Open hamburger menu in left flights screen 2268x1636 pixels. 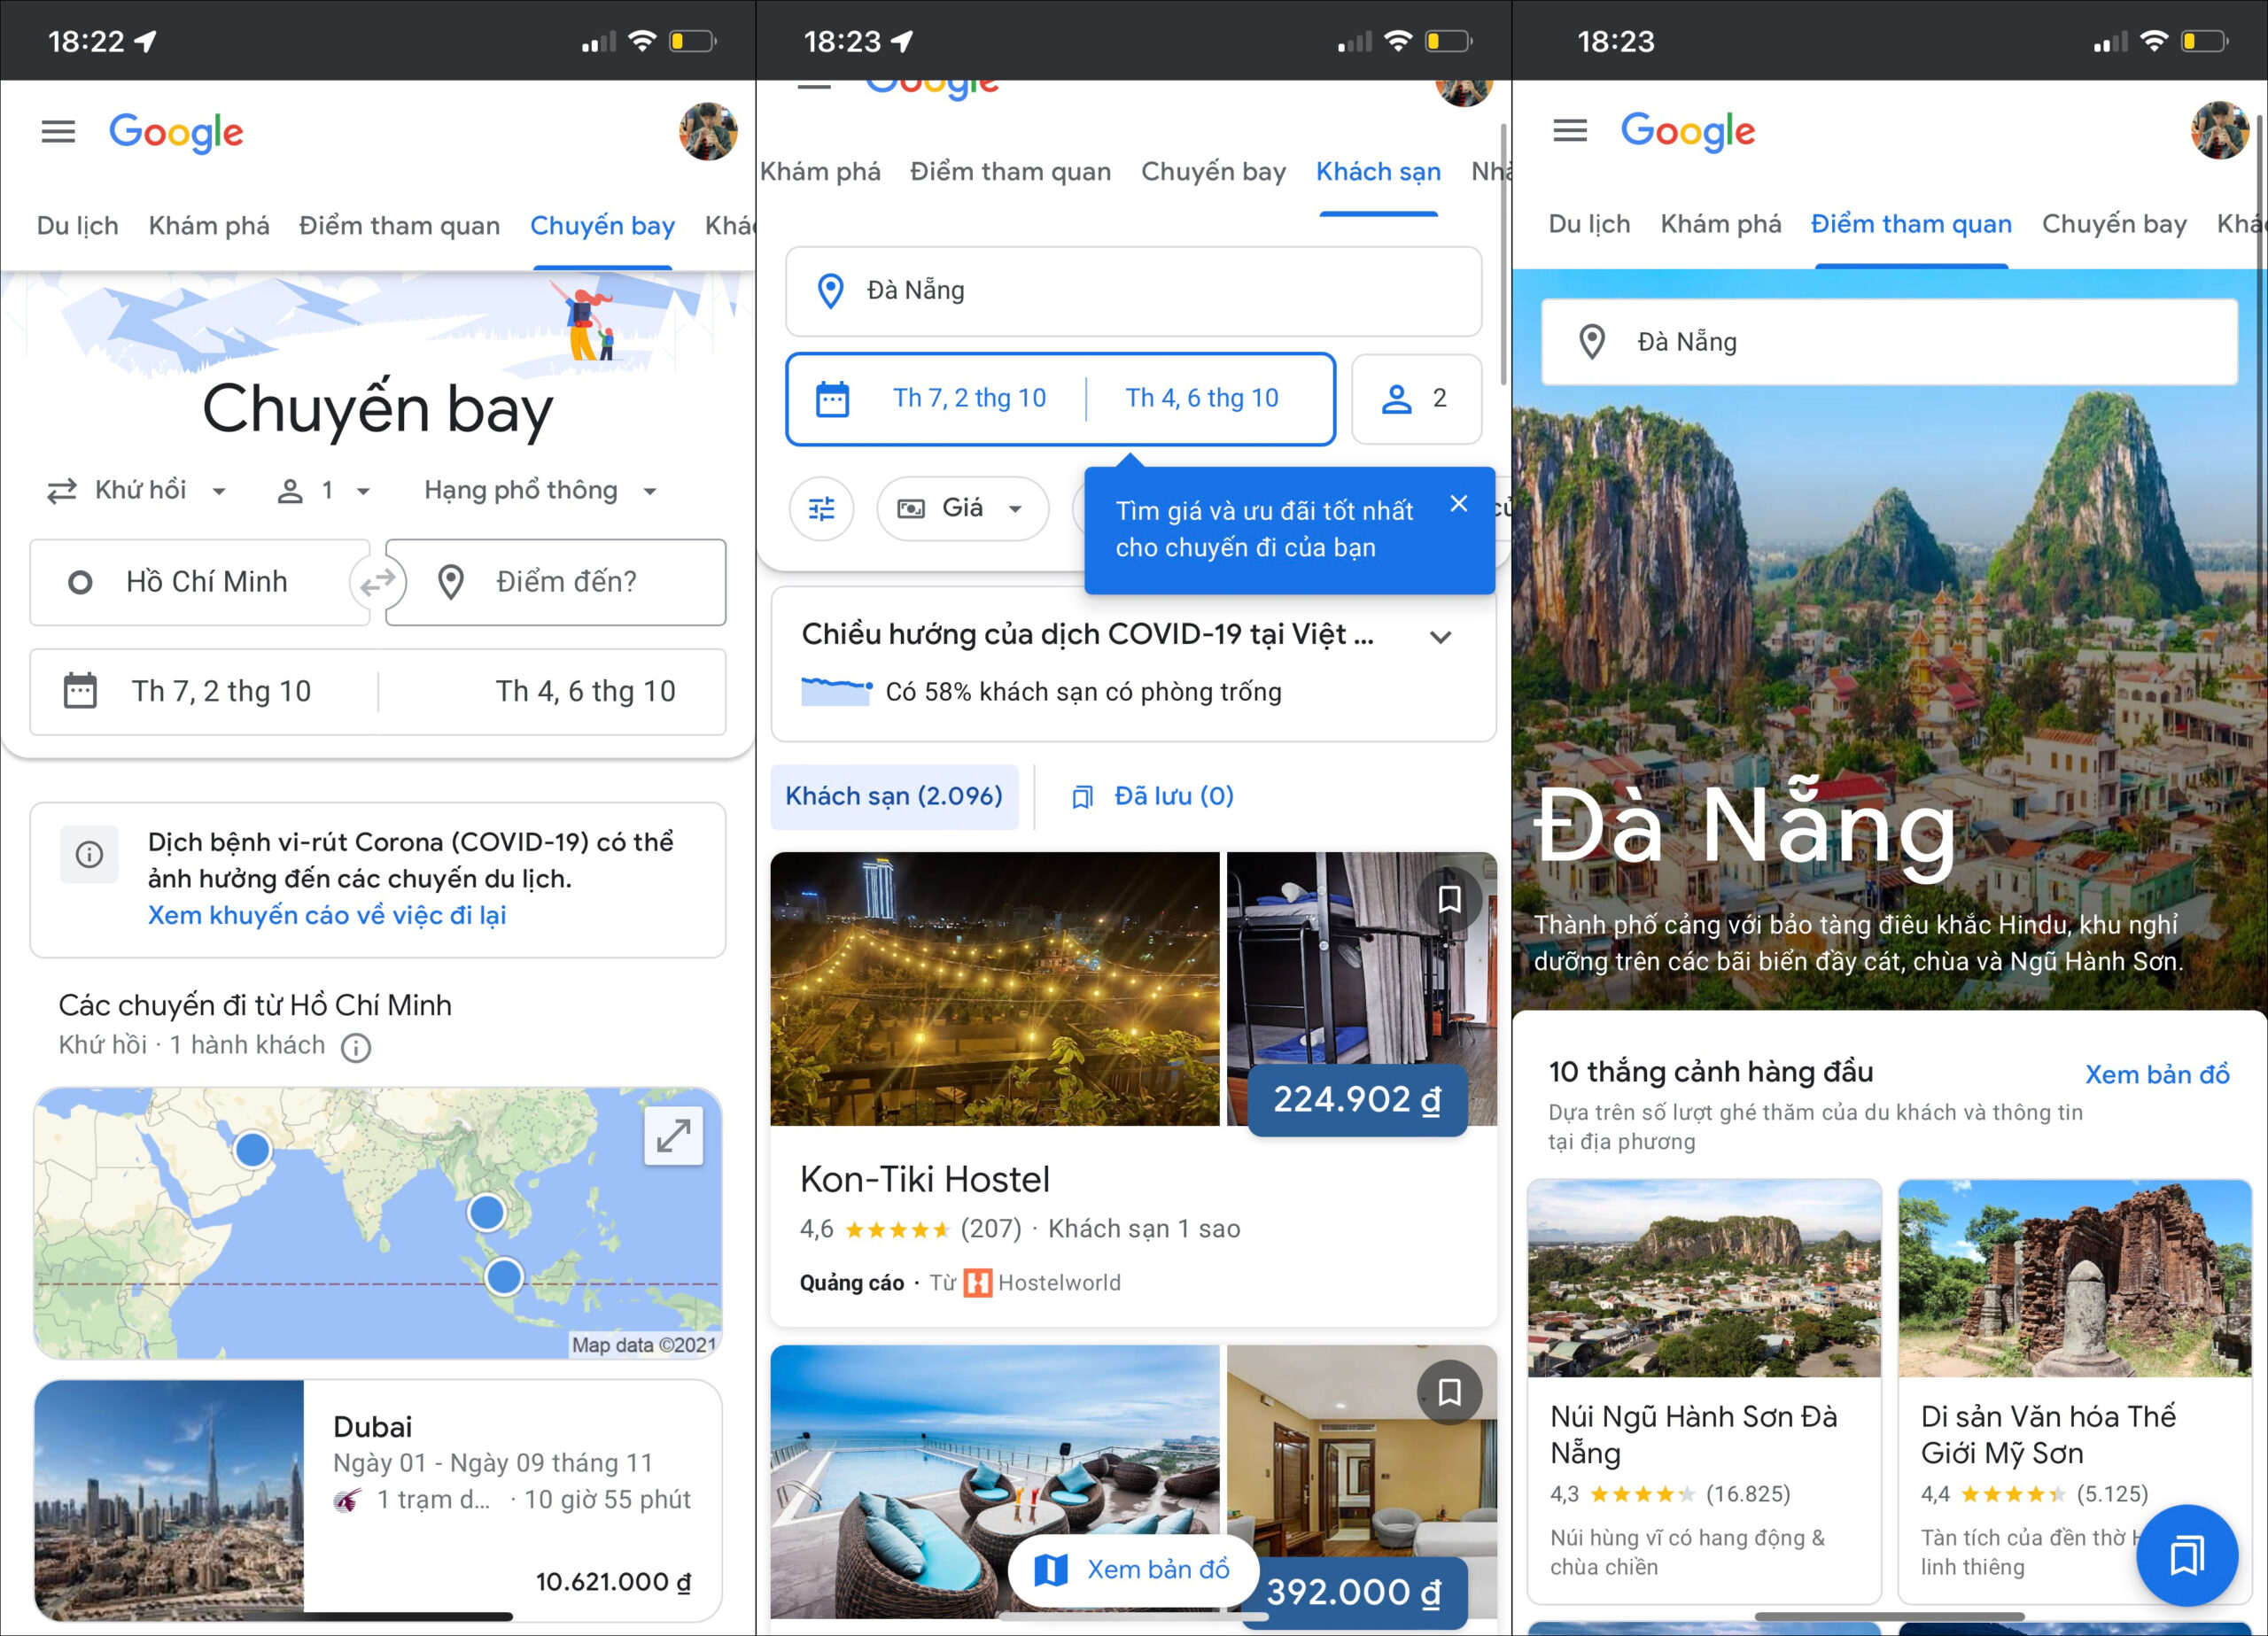(x=58, y=132)
